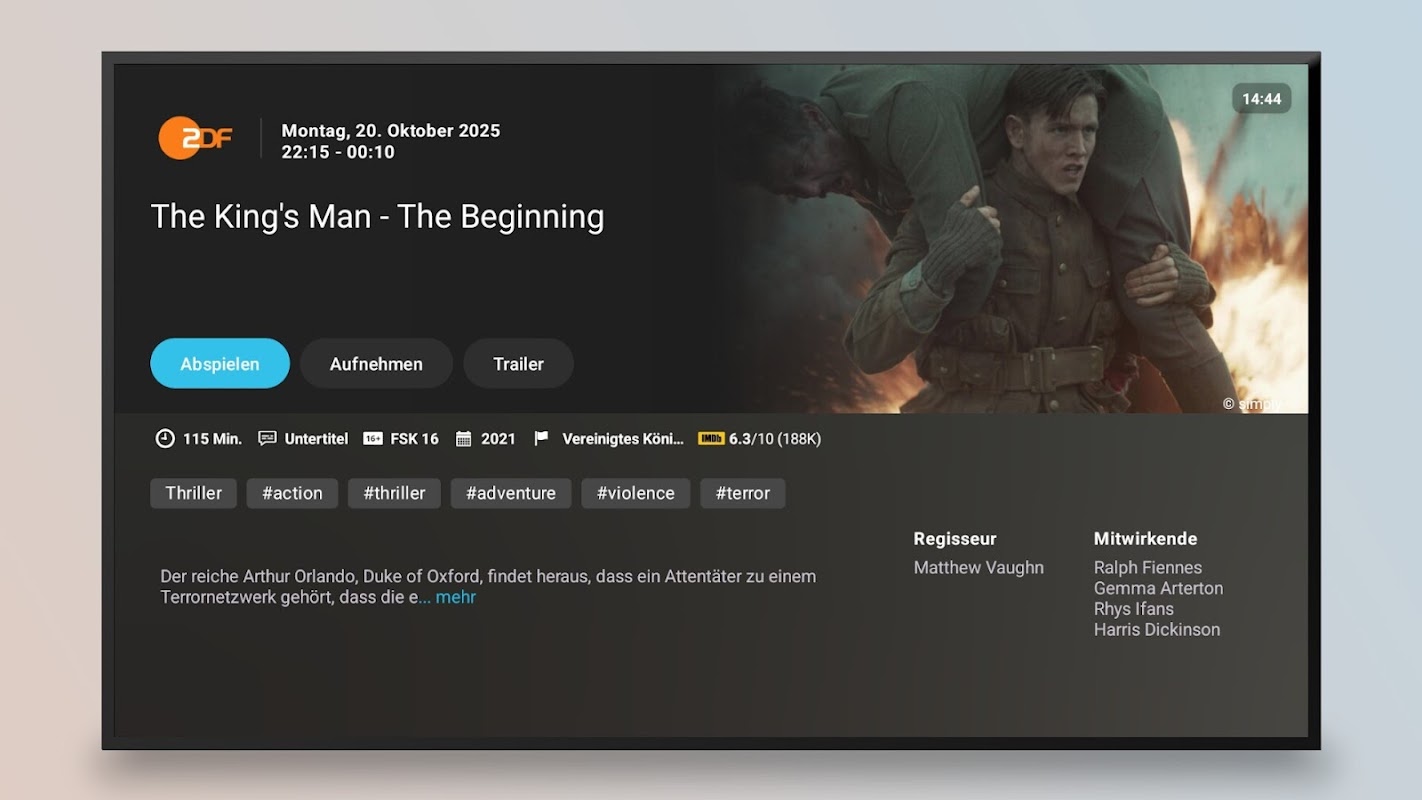1422x800 pixels.
Task: Click the 14:44 clock badge
Action: [x=1261, y=99]
